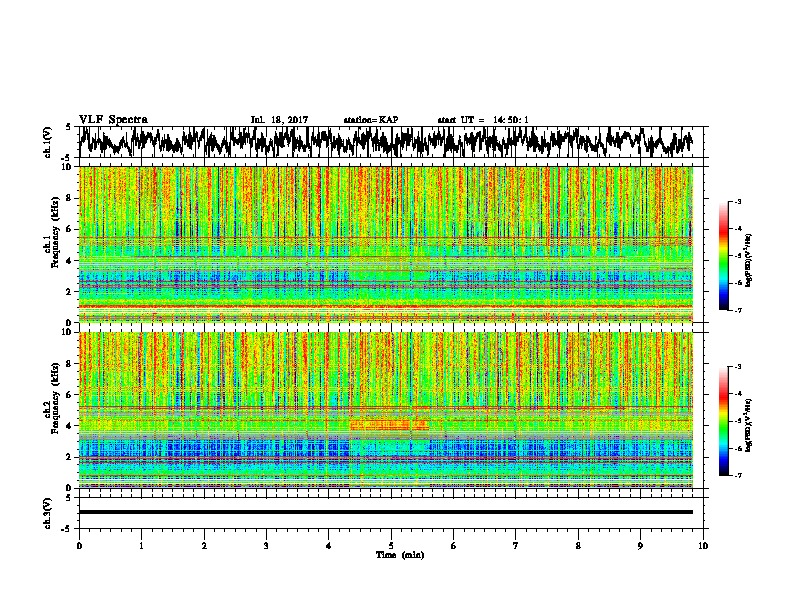Click the 'ch.3(V)' axis label

click(x=48, y=513)
